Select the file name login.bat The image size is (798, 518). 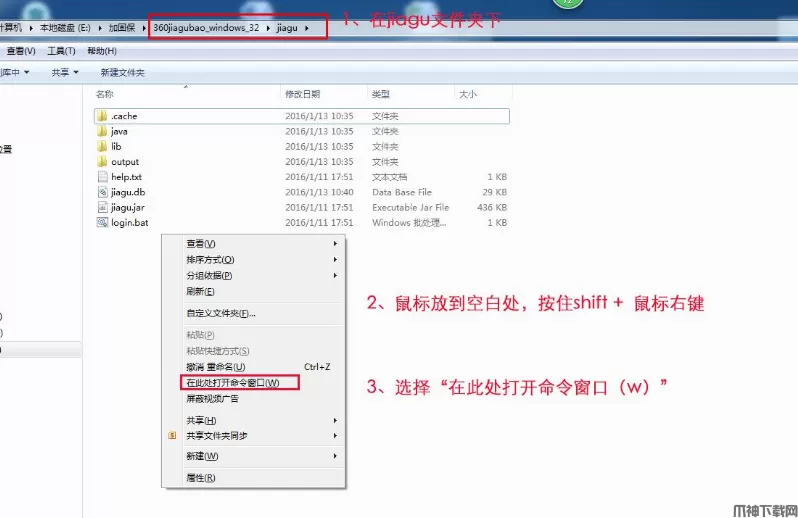[130, 223]
